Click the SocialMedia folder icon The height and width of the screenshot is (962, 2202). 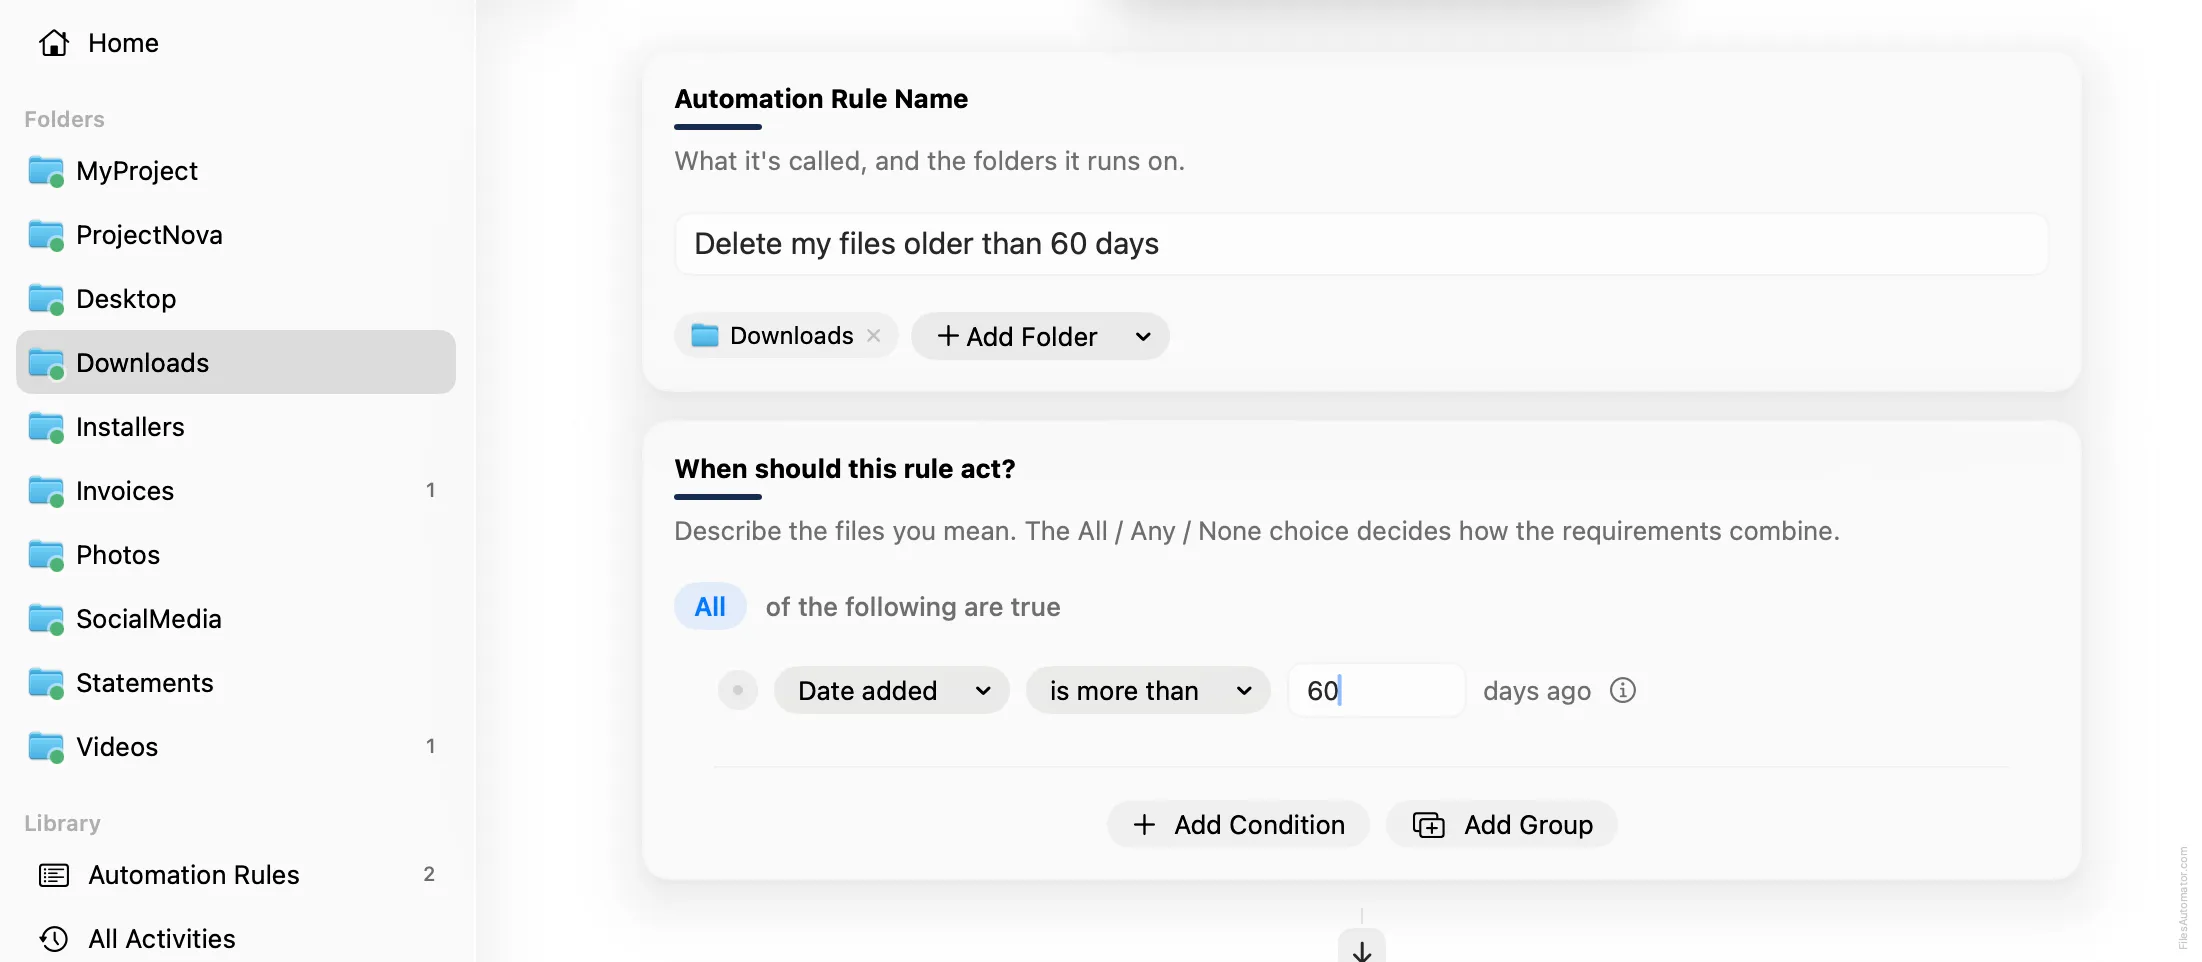tap(46, 619)
